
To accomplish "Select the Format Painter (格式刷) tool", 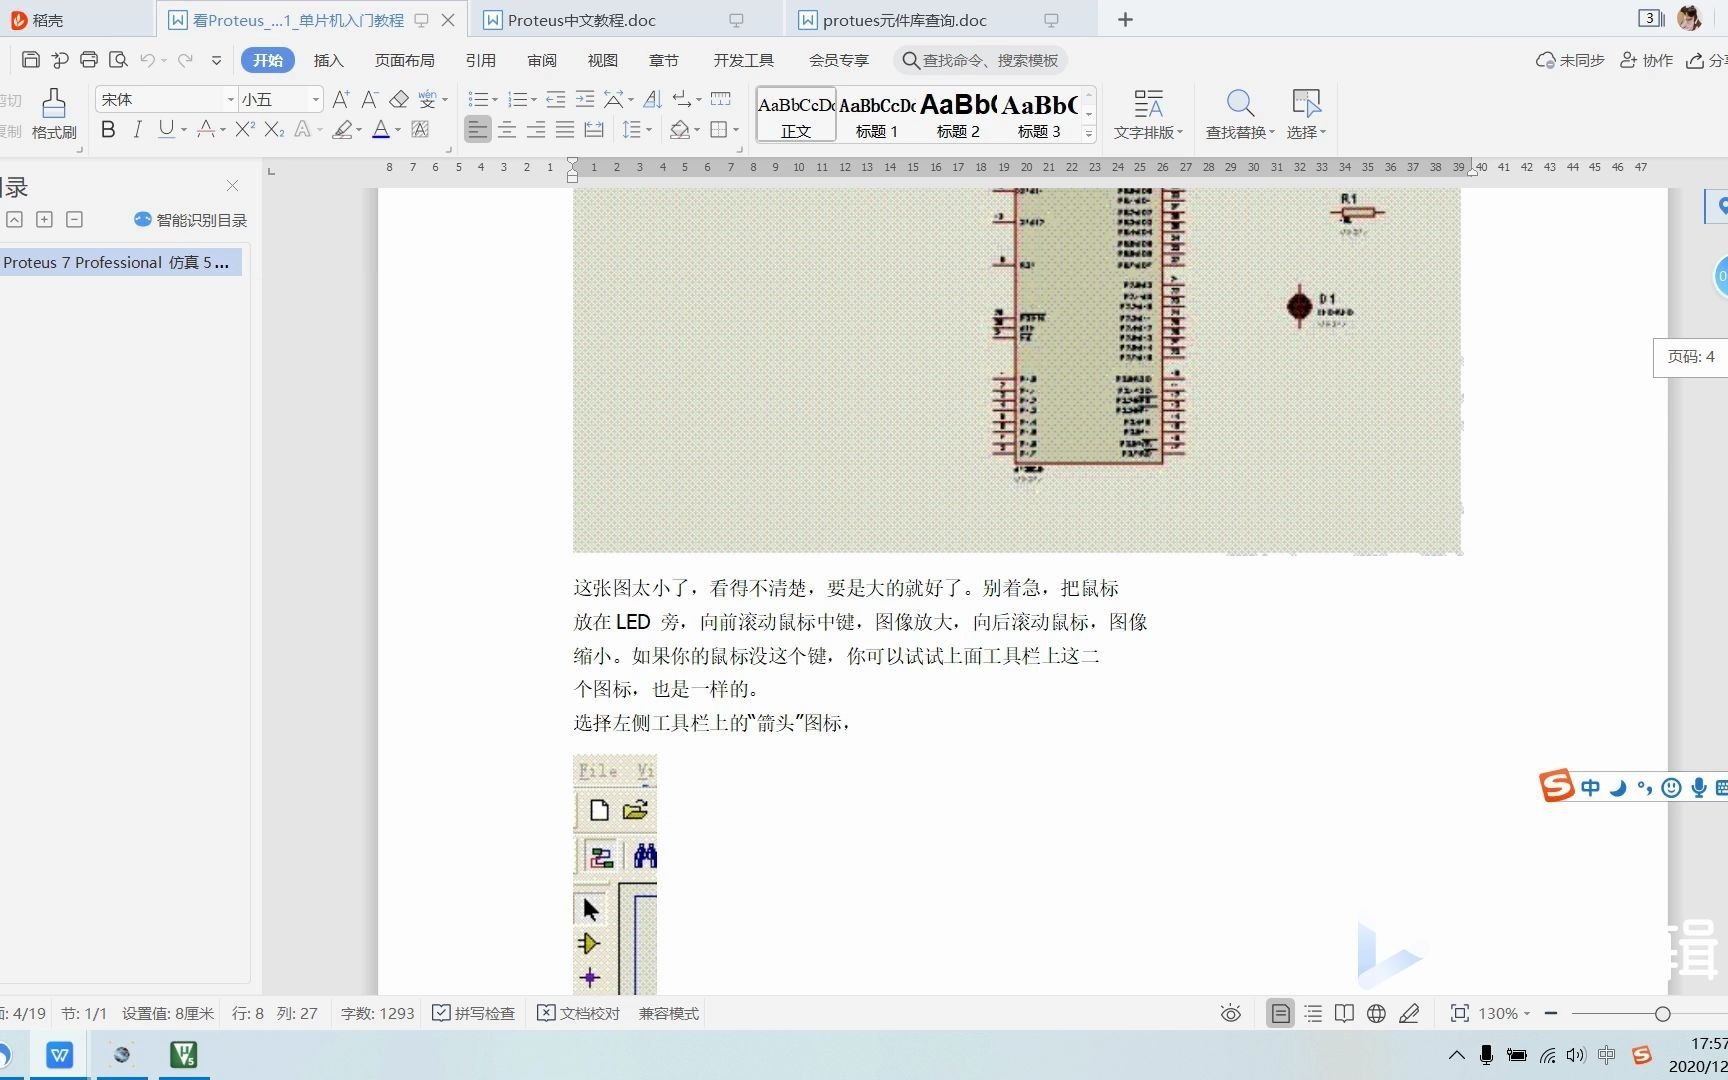I will [x=54, y=114].
